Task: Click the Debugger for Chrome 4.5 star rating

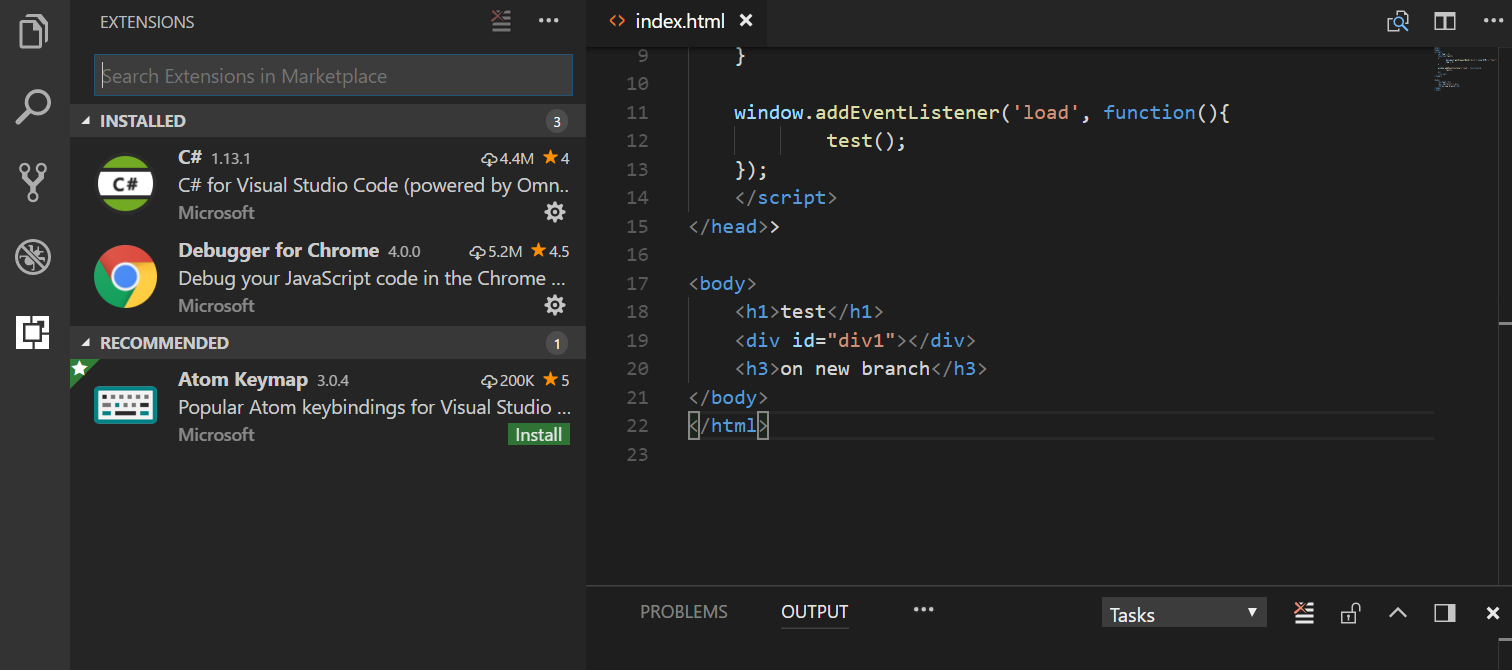Action: (550, 251)
